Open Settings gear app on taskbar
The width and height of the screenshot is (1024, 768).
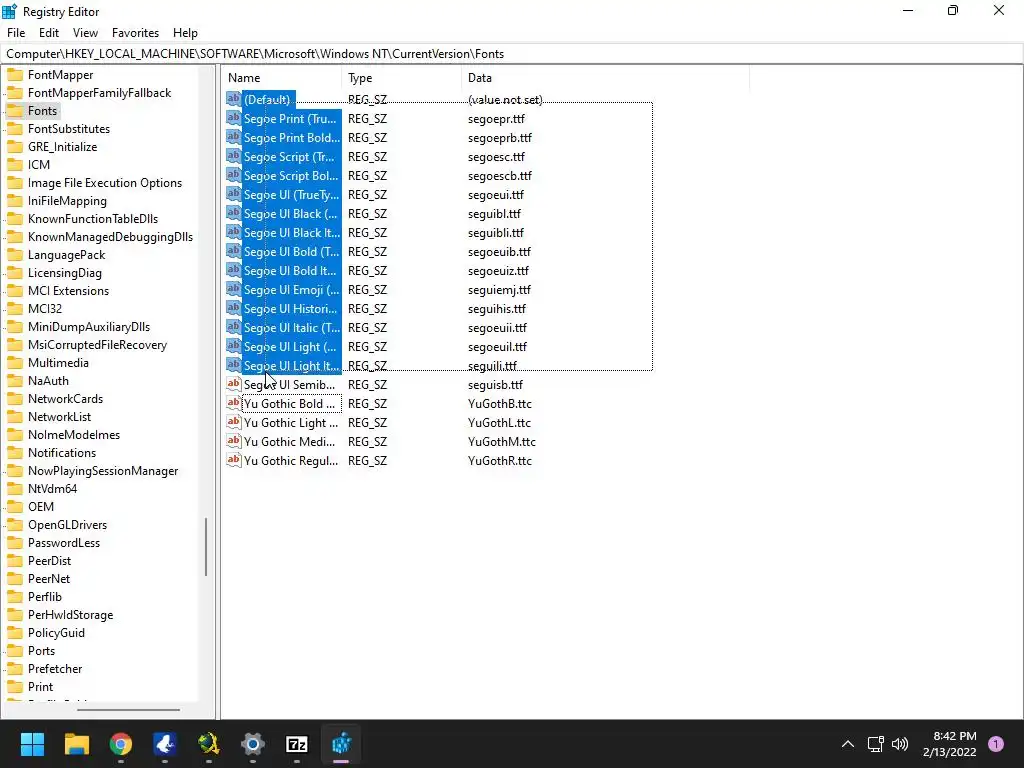(x=253, y=744)
